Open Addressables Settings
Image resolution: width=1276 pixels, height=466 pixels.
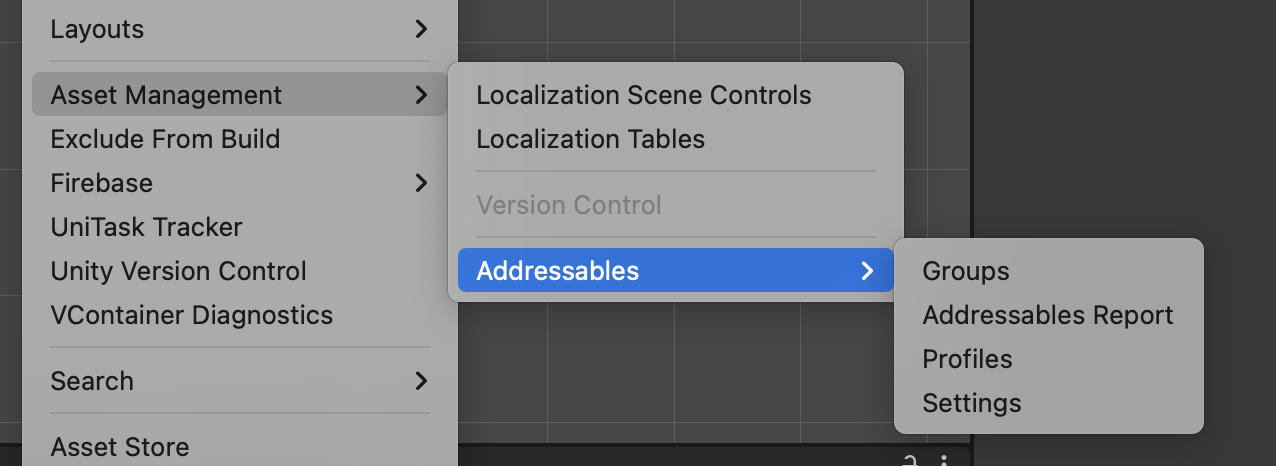(x=971, y=403)
